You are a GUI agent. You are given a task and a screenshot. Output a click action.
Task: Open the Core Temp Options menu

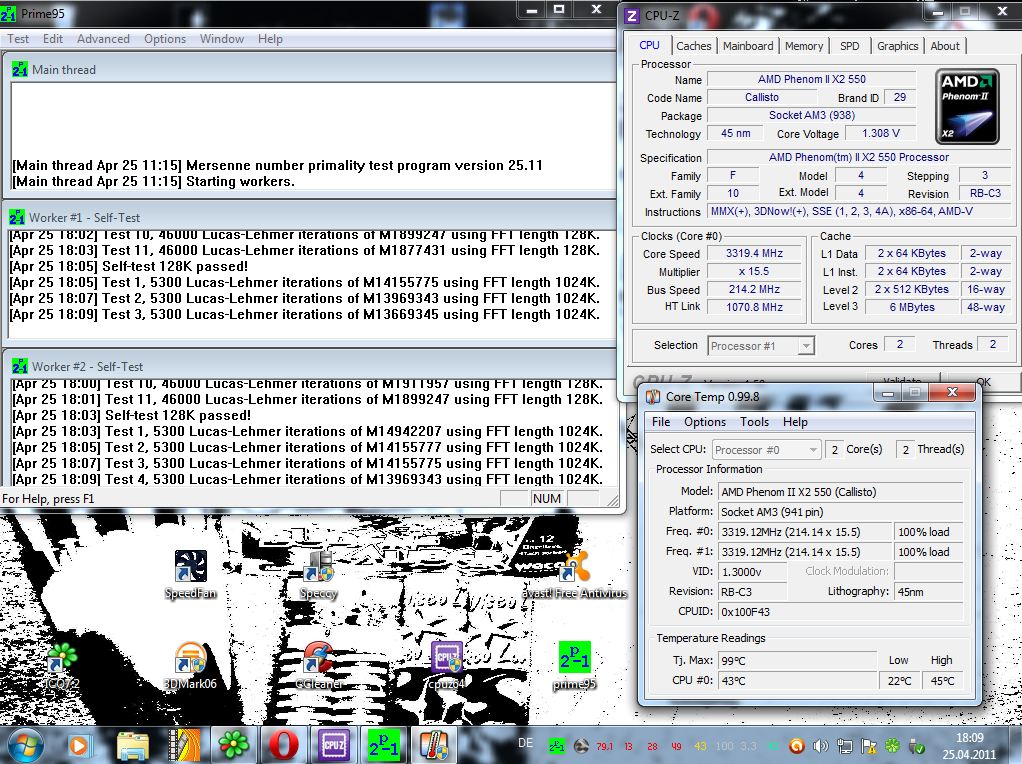coord(705,422)
